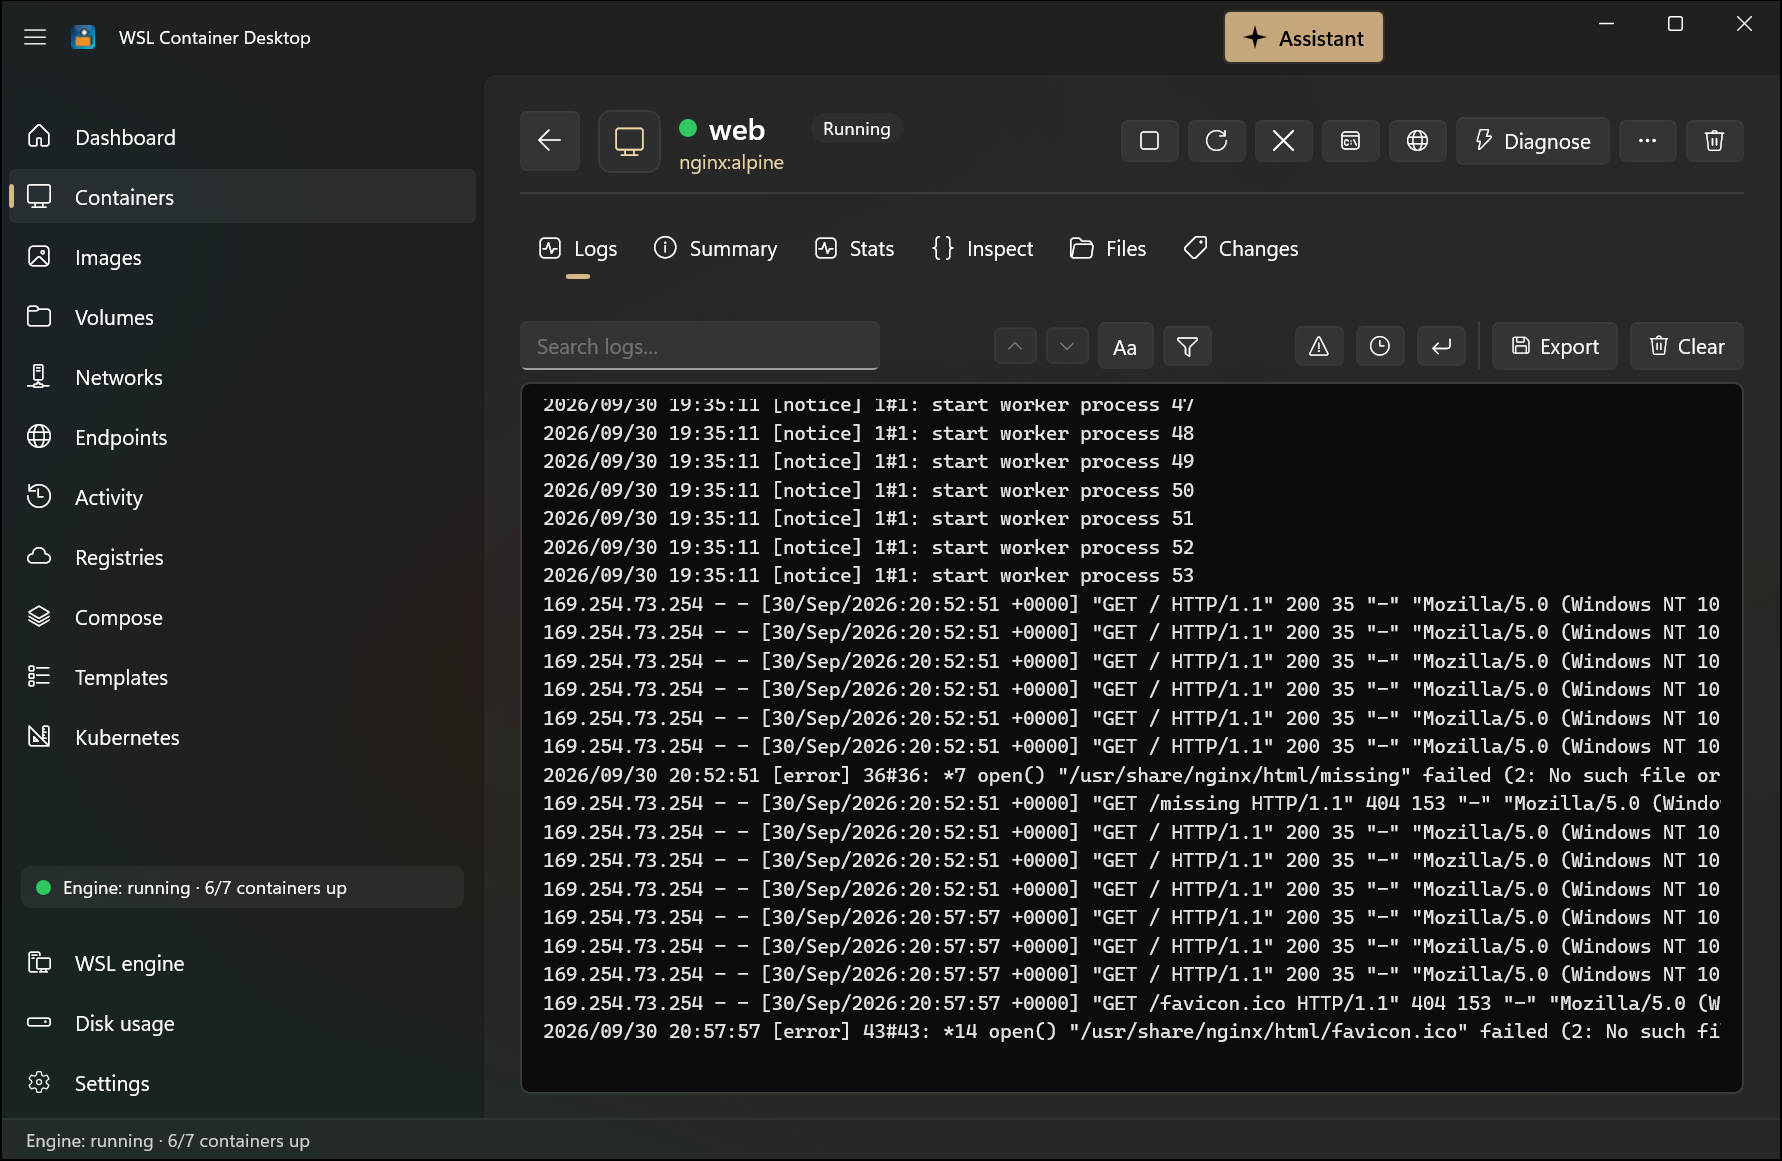
Task: Run Diagnose on the container
Action: [1532, 141]
